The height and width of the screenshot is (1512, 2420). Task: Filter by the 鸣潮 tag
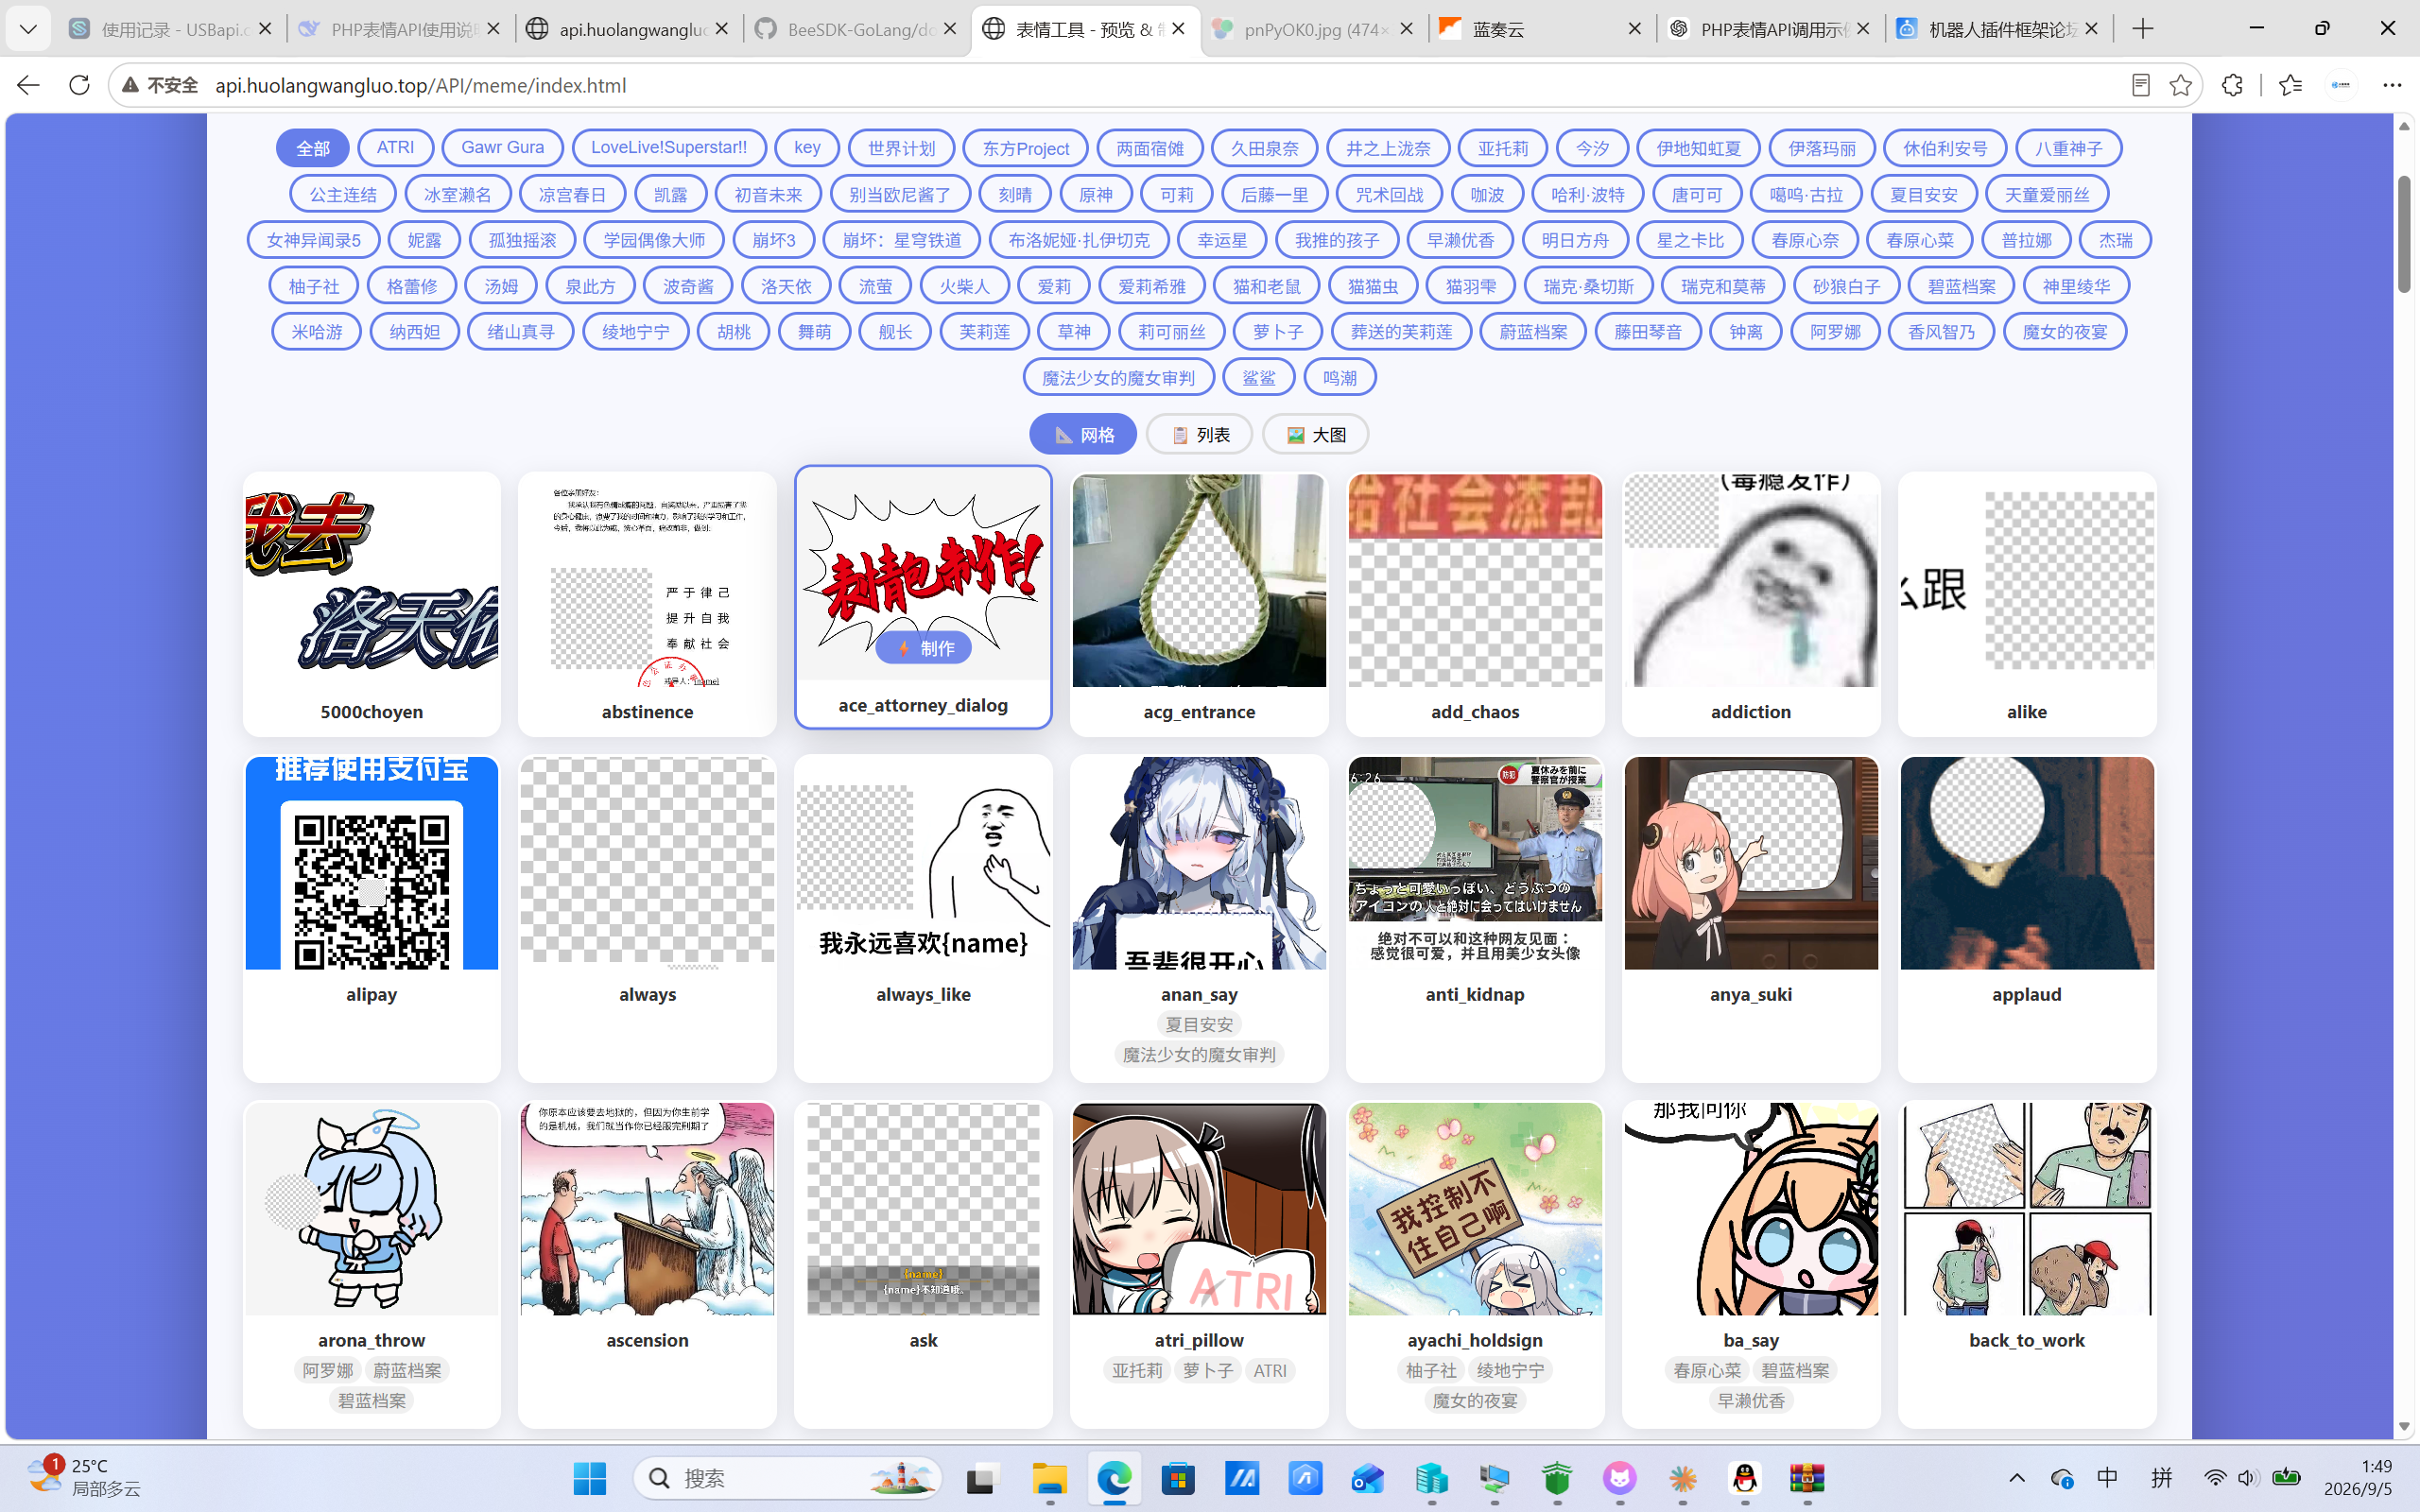click(x=1340, y=378)
